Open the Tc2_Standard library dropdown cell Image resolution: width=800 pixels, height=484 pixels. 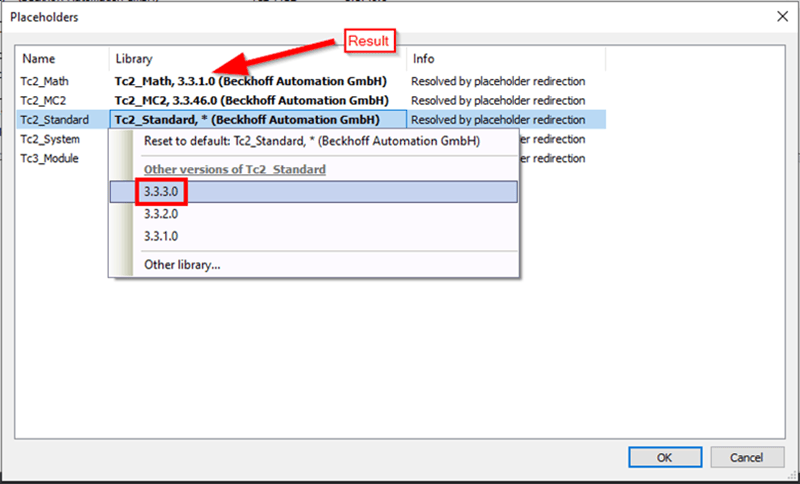point(258,120)
